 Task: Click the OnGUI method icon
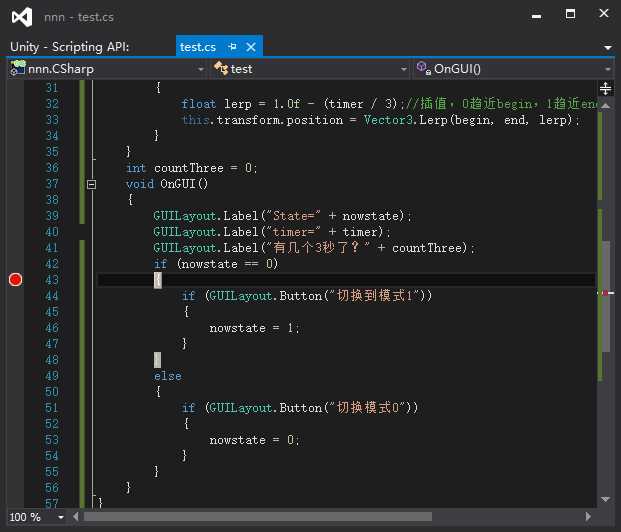point(423,68)
